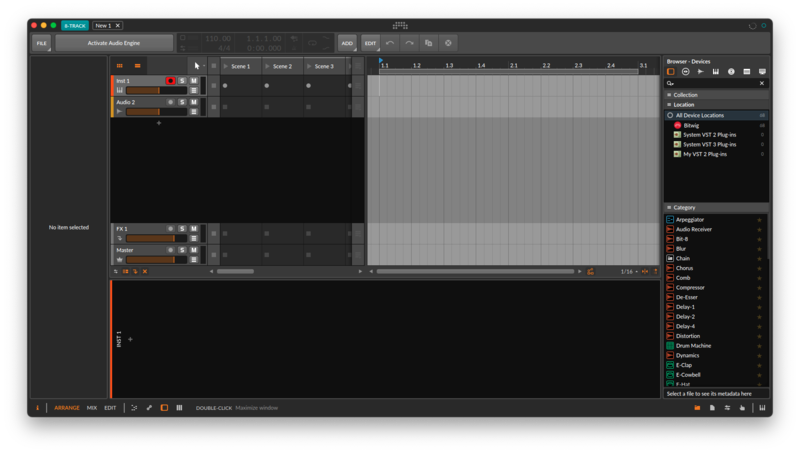Open beat grid 1/16 dropdown
Image resolution: width=800 pixels, height=453 pixels.
[x=629, y=271]
